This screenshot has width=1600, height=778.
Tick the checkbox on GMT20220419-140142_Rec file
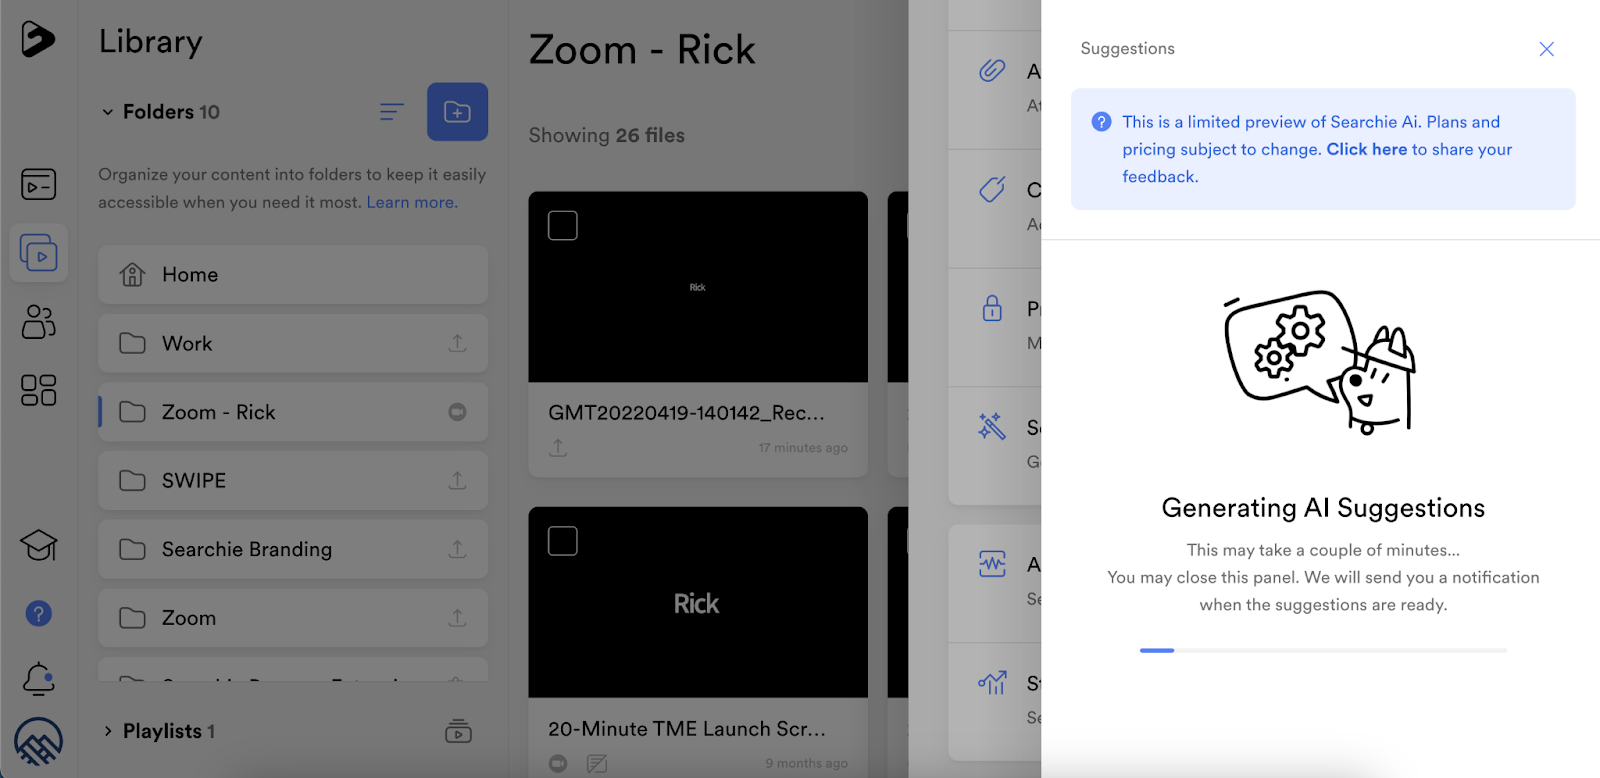pyautogui.click(x=563, y=225)
